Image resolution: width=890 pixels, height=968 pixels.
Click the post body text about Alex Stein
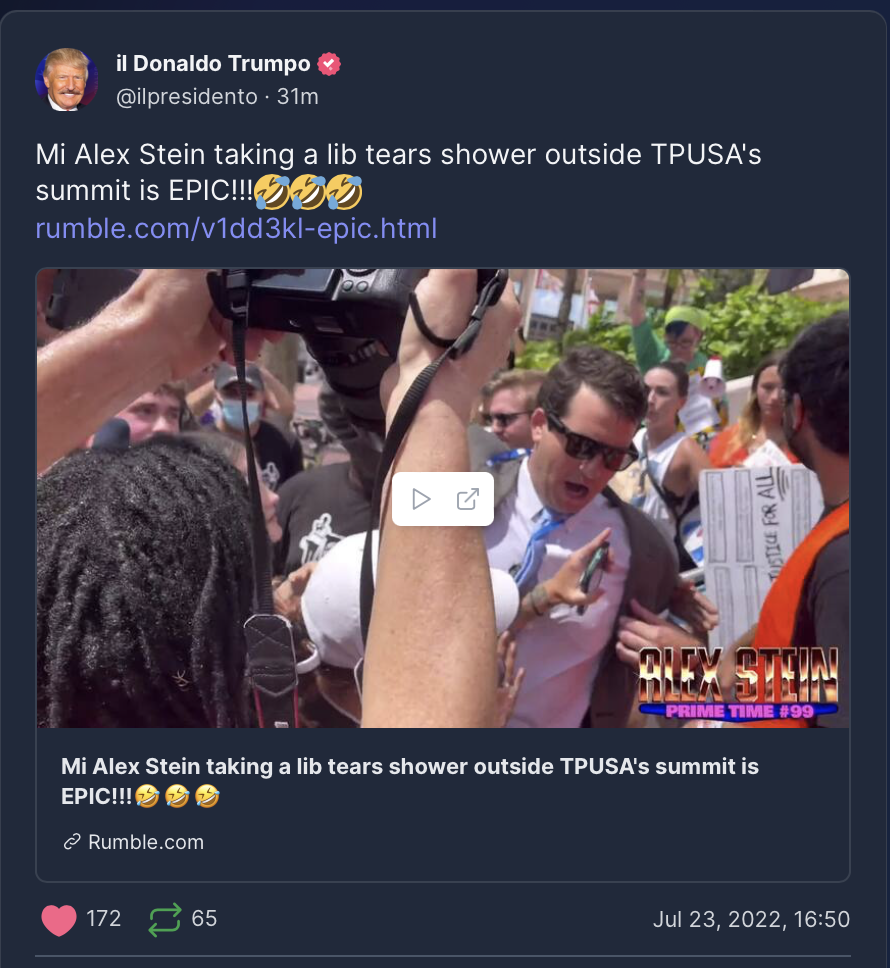click(x=399, y=173)
